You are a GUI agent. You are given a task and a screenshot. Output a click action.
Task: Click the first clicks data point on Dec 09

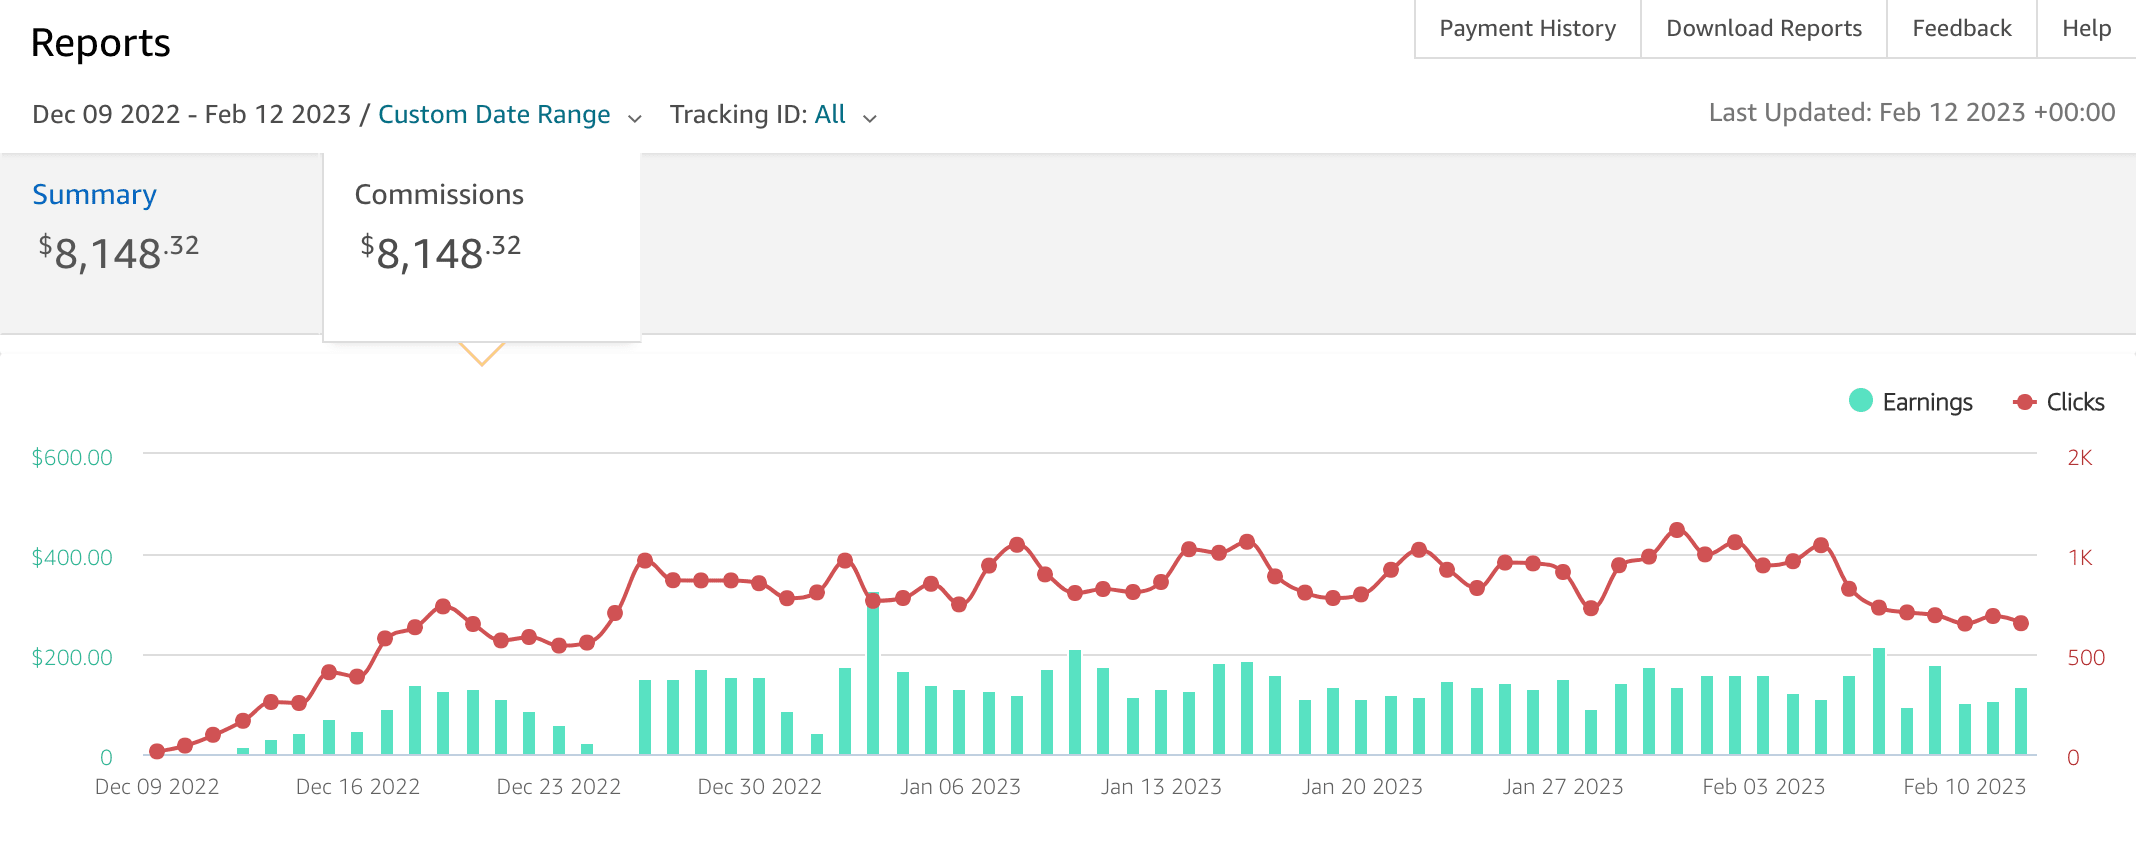click(x=157, y=751)
